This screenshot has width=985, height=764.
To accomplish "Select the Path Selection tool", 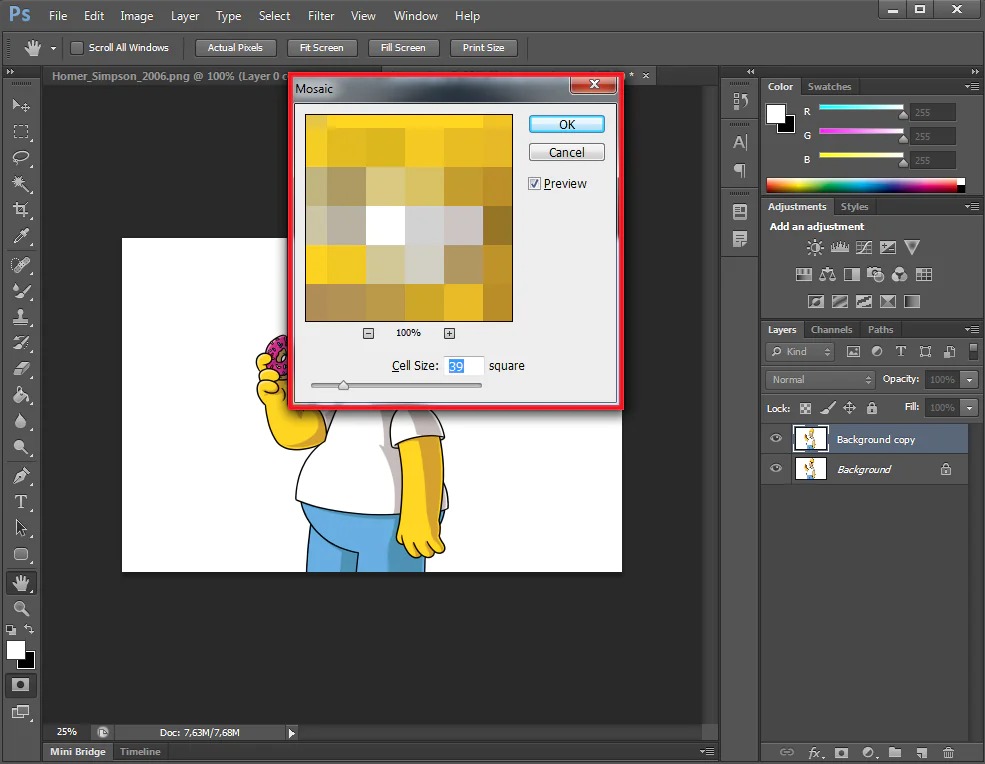I will click(21, 528).
